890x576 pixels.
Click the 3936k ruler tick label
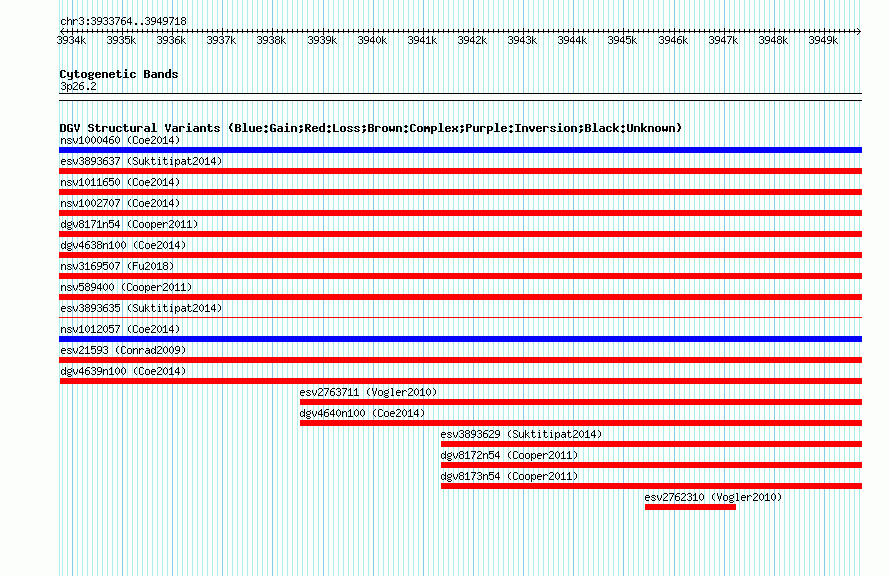pos(171,40)
